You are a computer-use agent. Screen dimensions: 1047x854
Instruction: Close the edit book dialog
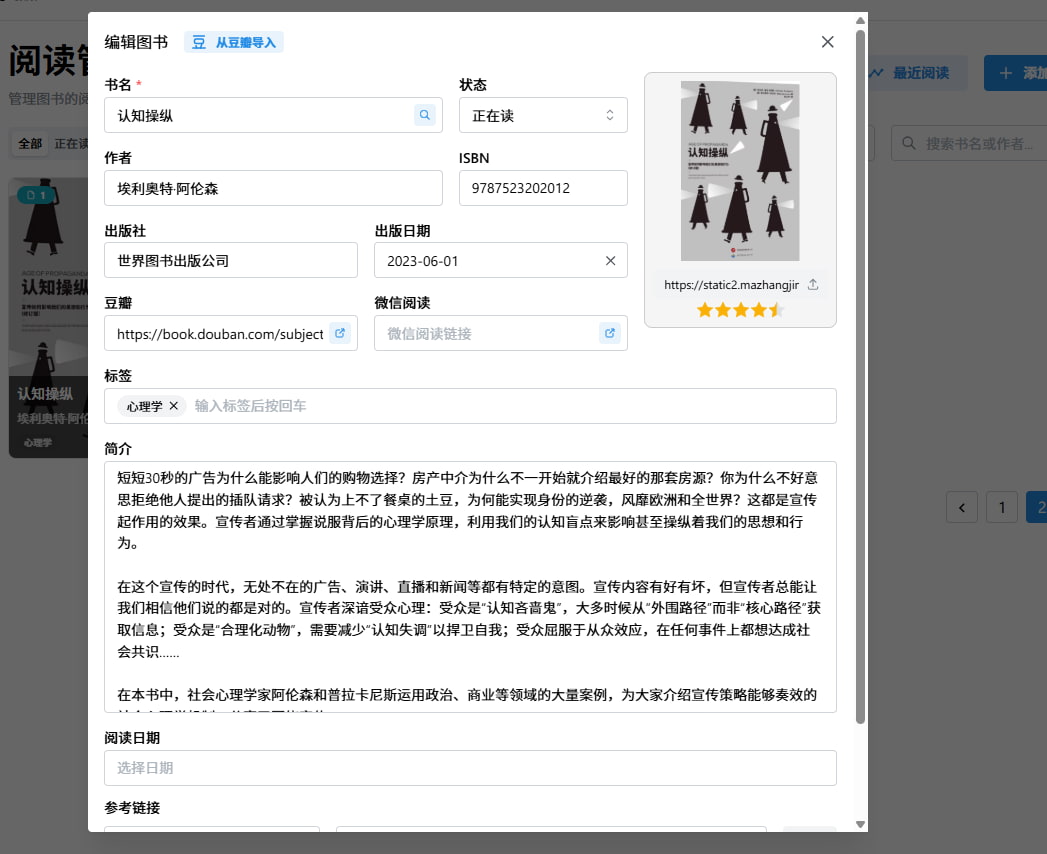(827, 42)
